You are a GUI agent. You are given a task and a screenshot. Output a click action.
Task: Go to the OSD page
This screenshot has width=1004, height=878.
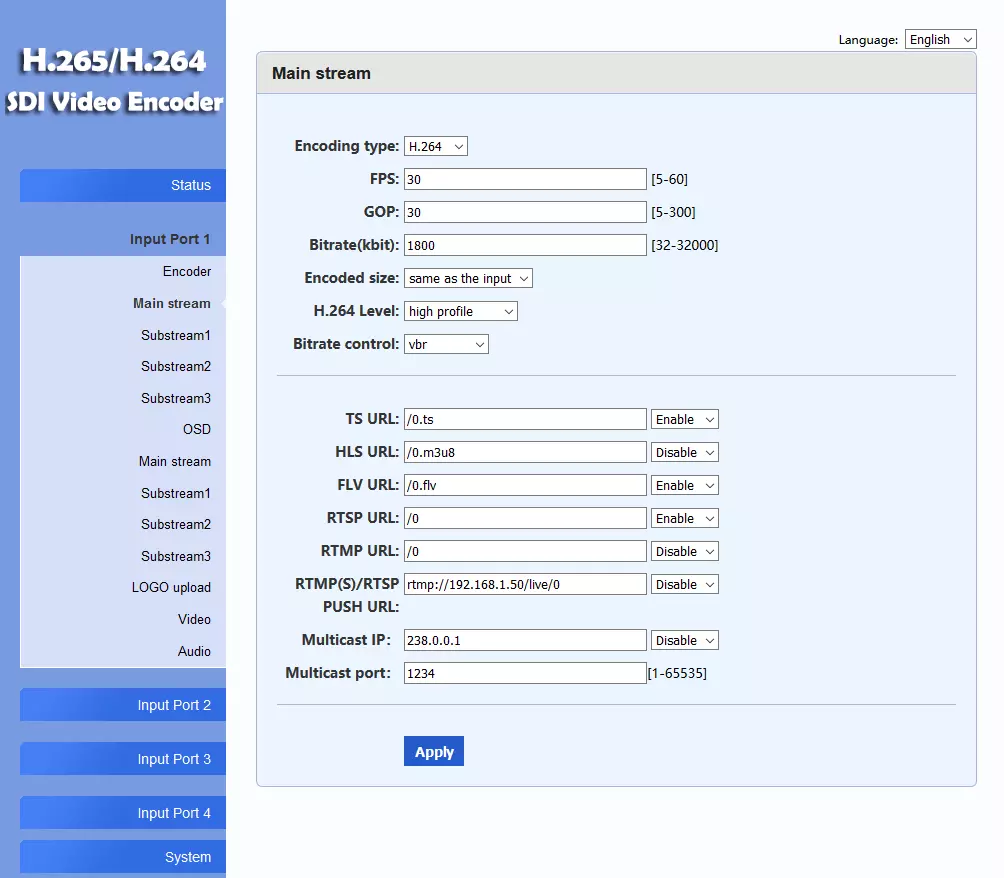pos(197,429)
